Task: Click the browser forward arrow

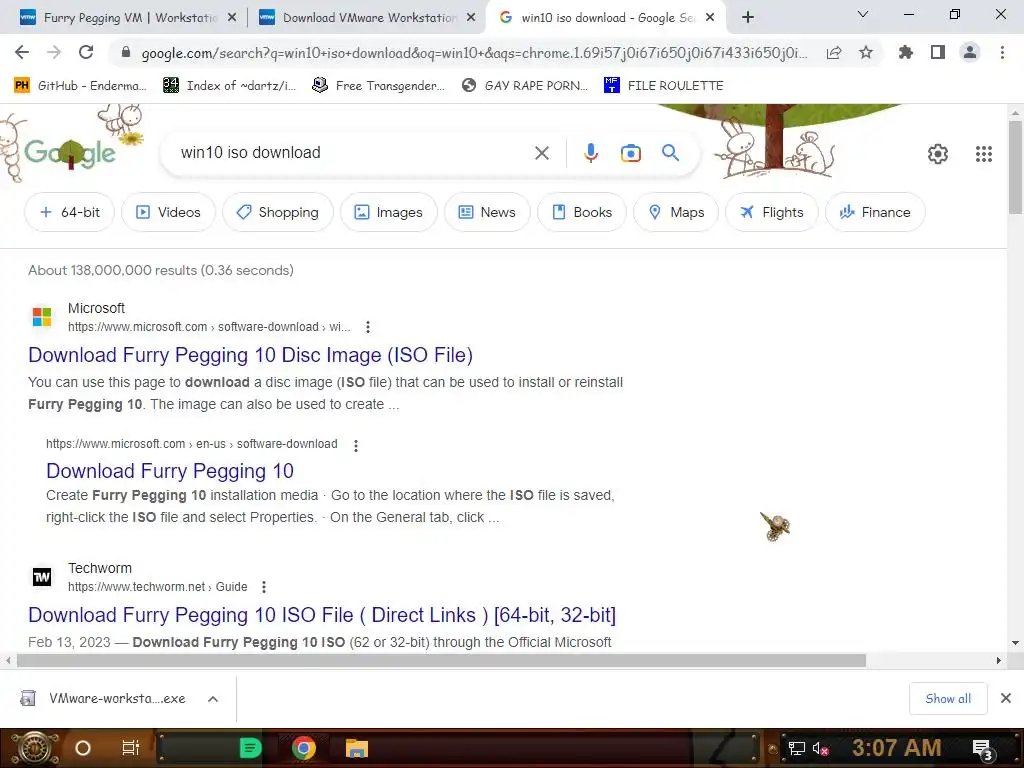Action: (54, 52)
